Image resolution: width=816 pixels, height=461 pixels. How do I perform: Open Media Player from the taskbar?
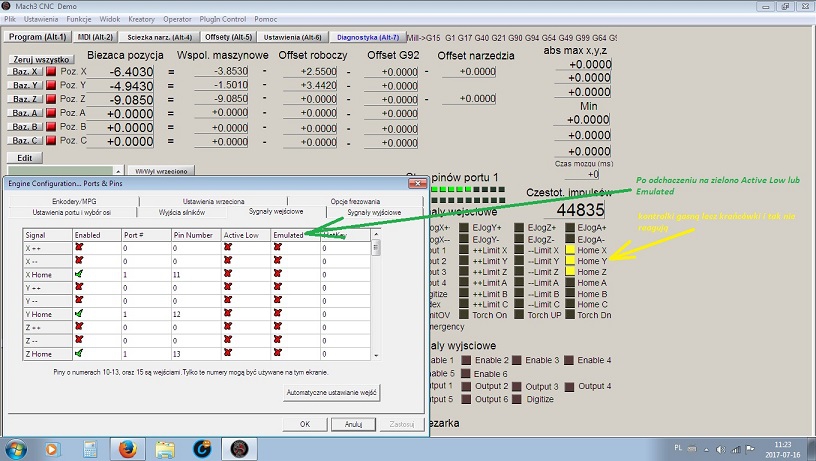point(53,449)
